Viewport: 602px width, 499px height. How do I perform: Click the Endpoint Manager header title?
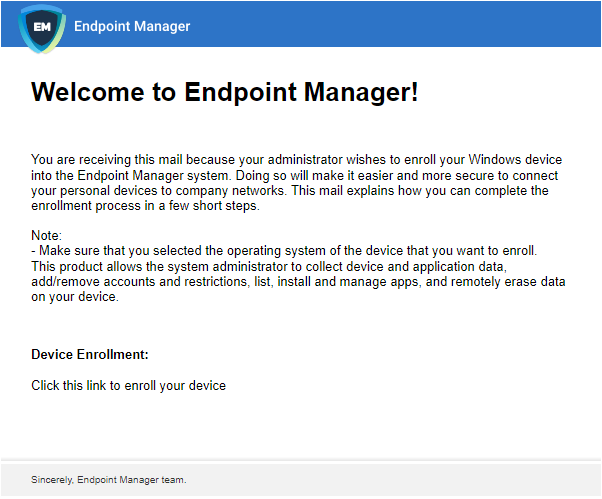pyautogui.click(x=132, y=26)
